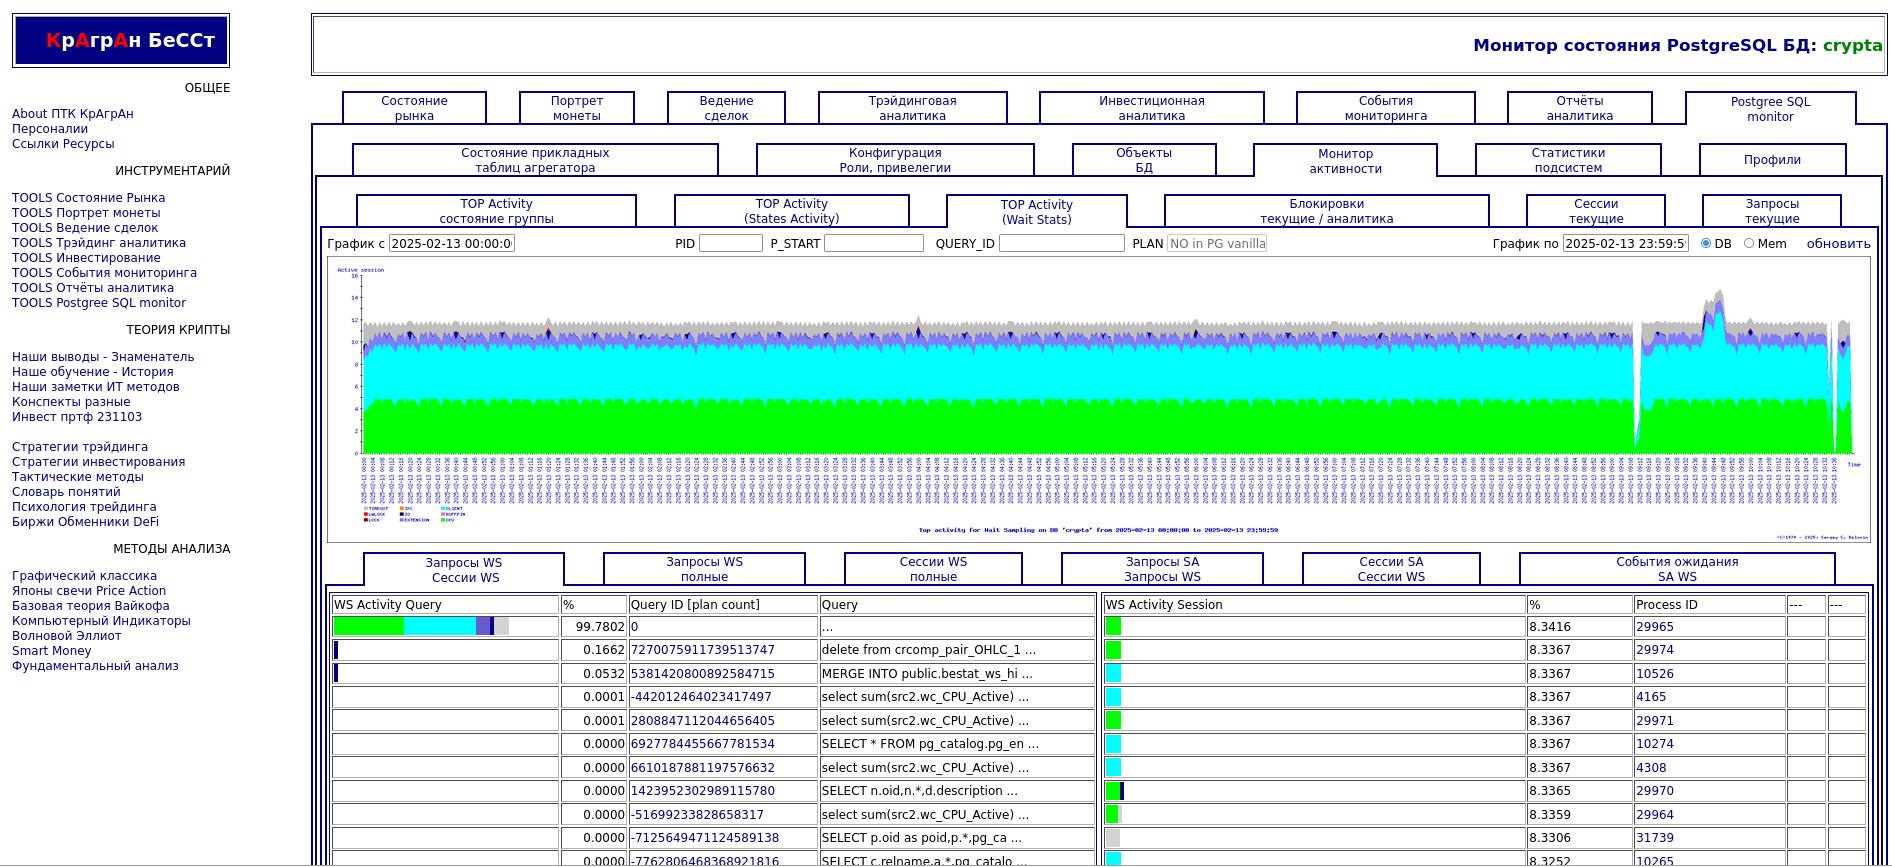Click the PLAN input field
This screenshot has height=867, width=1892.
point(1216,243)
